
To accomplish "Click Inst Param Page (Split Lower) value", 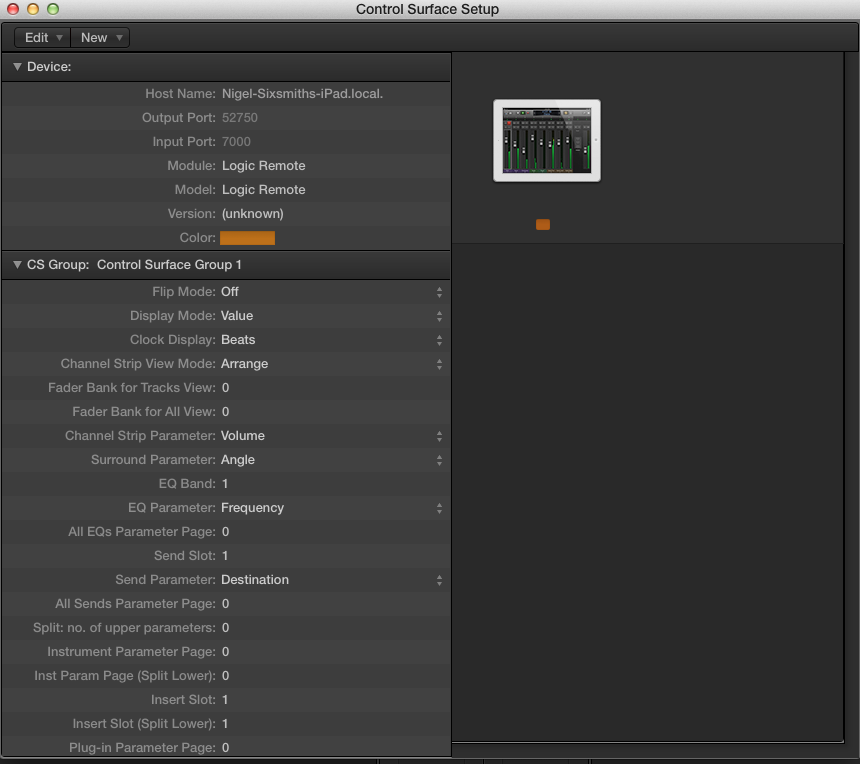I will pos(225,676).
